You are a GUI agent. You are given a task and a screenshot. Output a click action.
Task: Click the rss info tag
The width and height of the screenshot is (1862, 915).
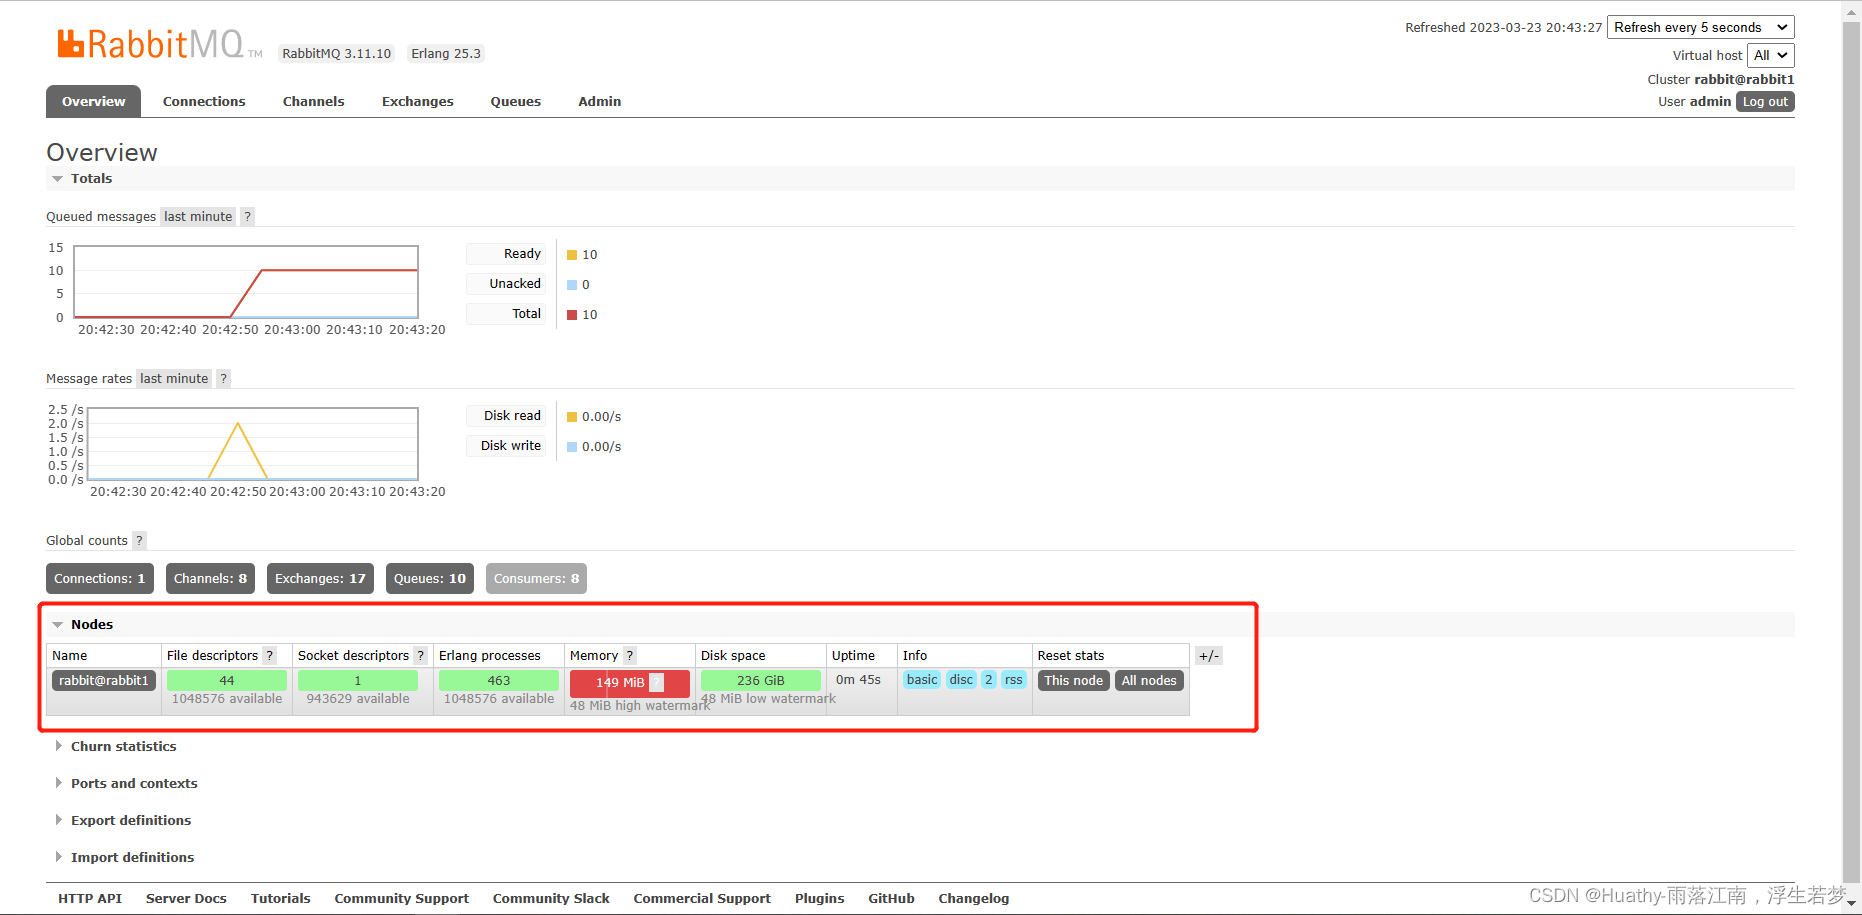coord(1014,680)
